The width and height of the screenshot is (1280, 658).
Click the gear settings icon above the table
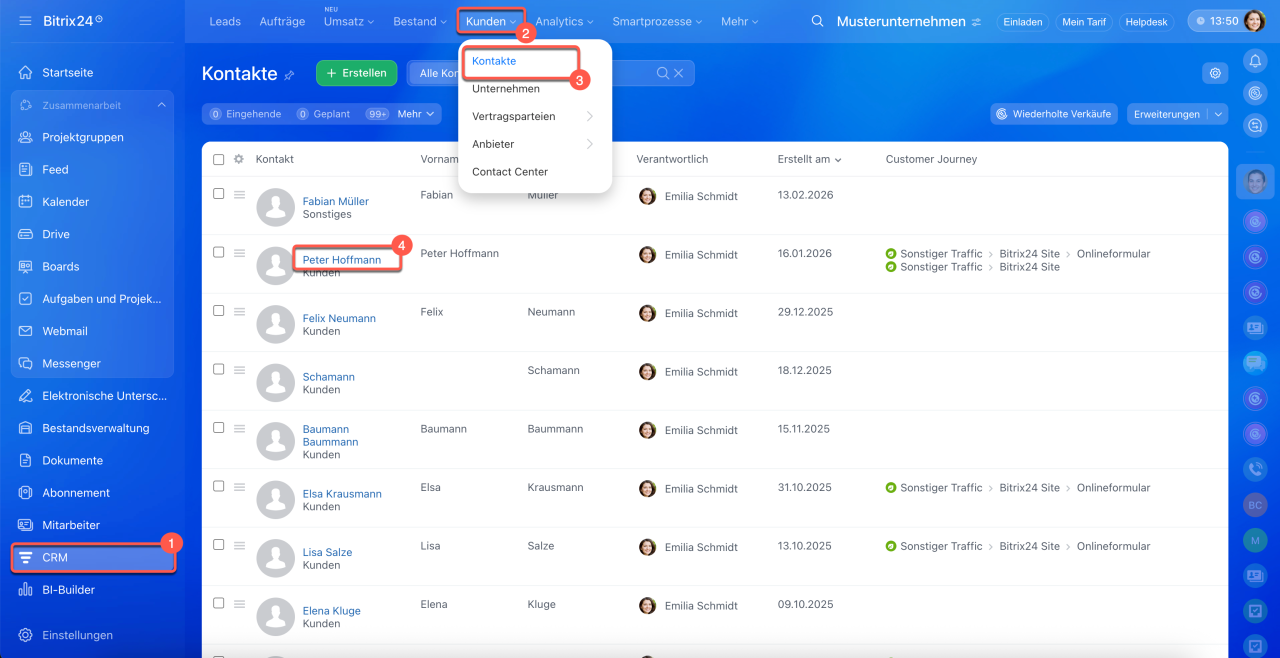[1215, 73]
